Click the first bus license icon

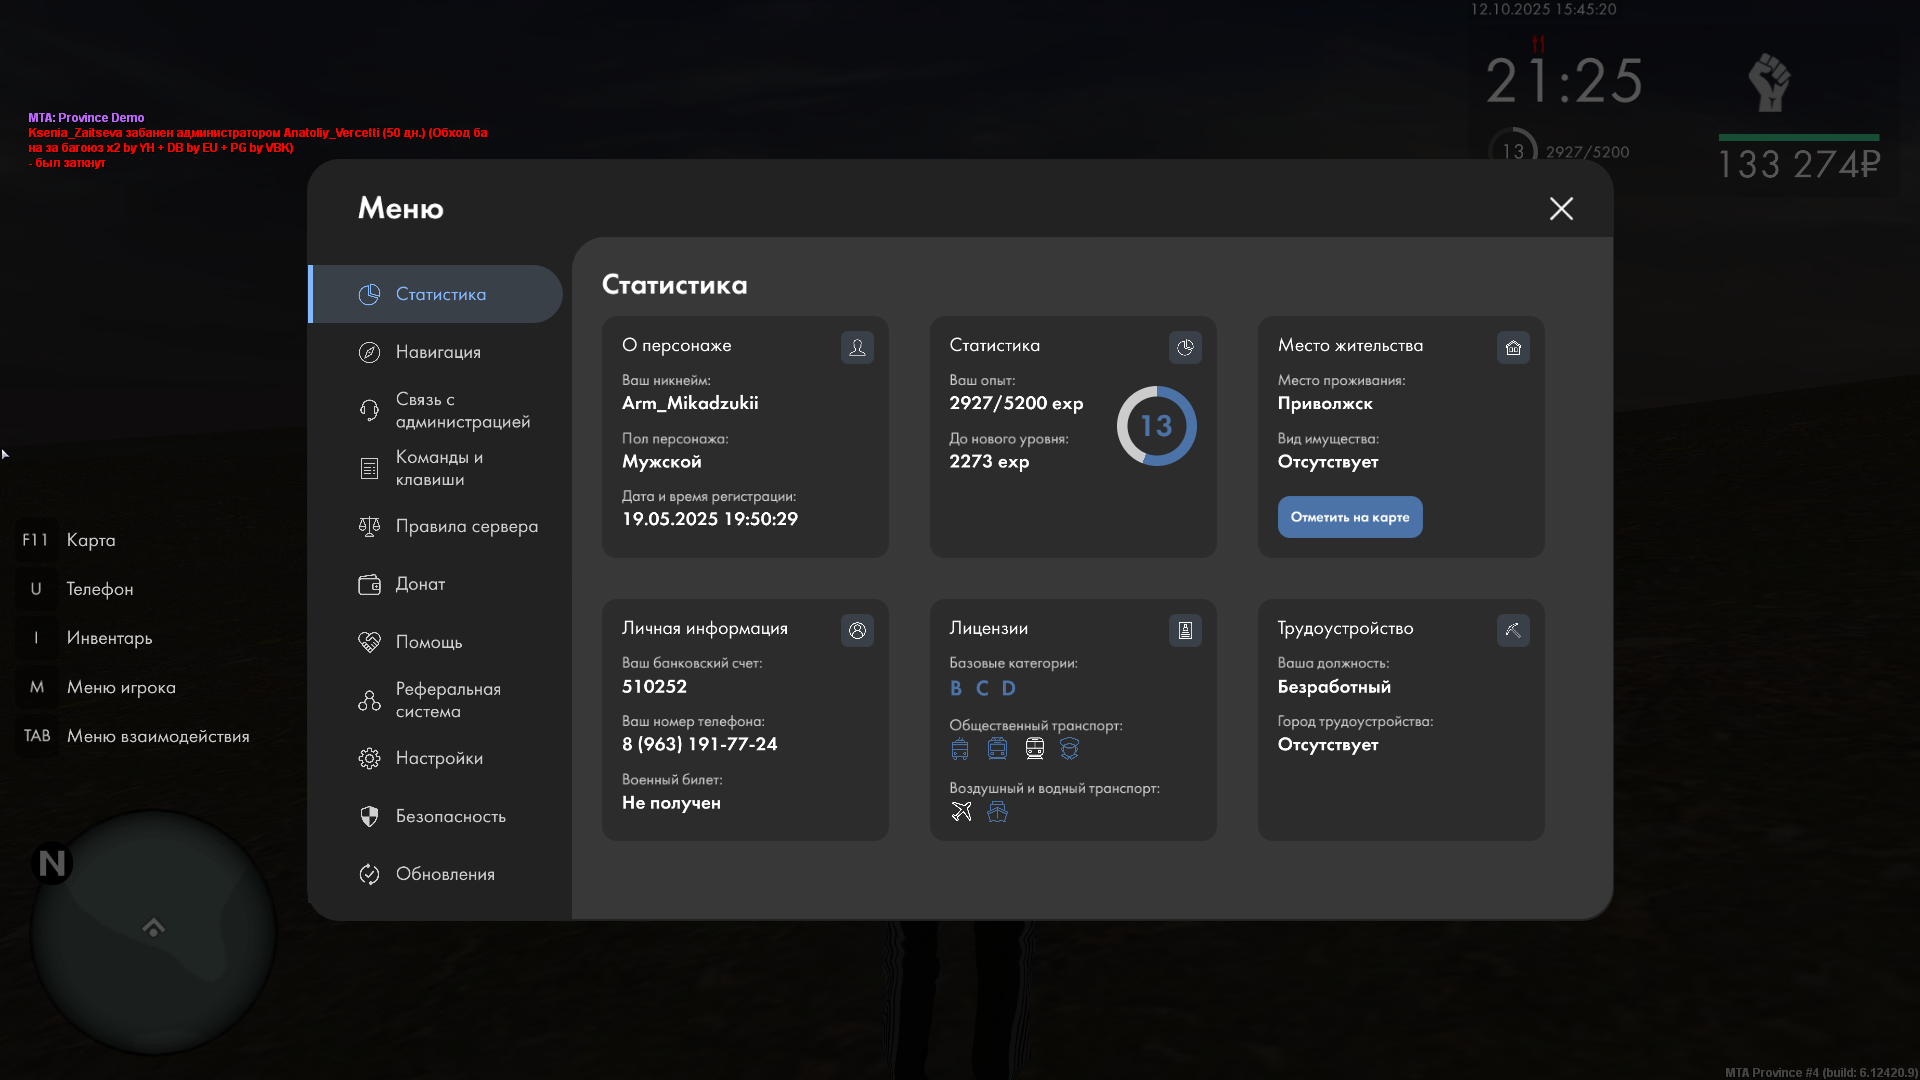coord(960,749)
